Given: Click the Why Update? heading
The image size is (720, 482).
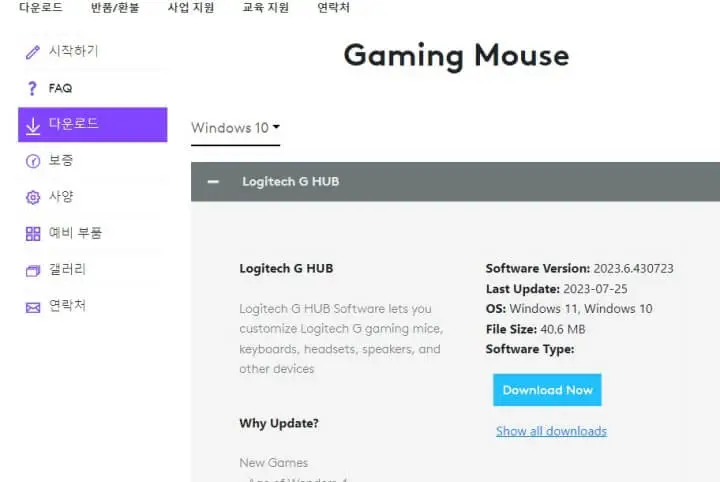Looking at the screenshot, I should pos(279,423).
